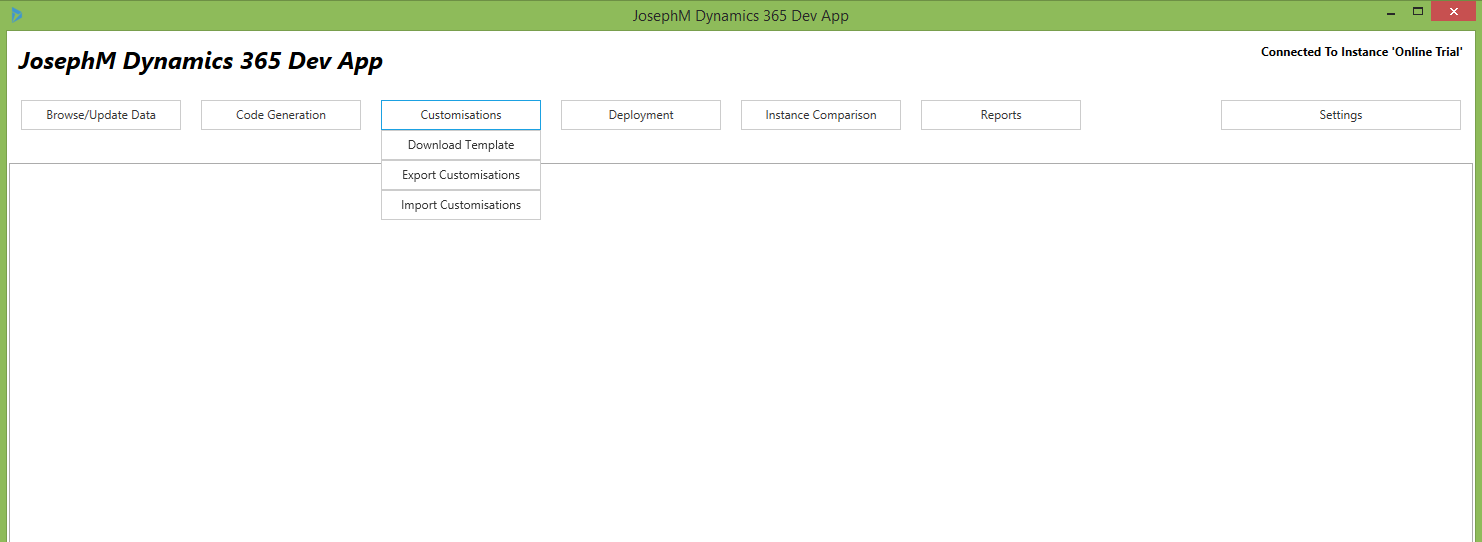Expand the Instance Comparison menu
The image size is (1482, 542).
(821, 115)
